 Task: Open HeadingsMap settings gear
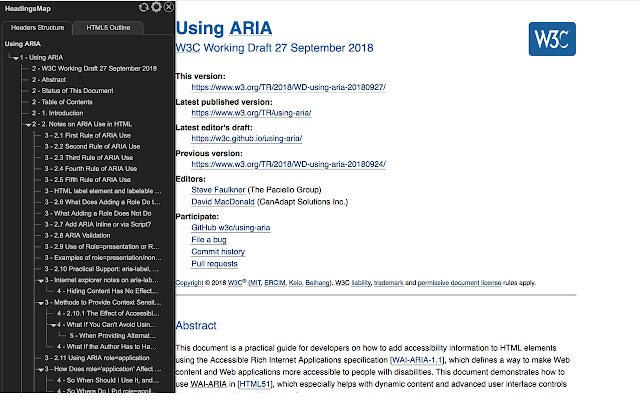click(x=156, y=7)
